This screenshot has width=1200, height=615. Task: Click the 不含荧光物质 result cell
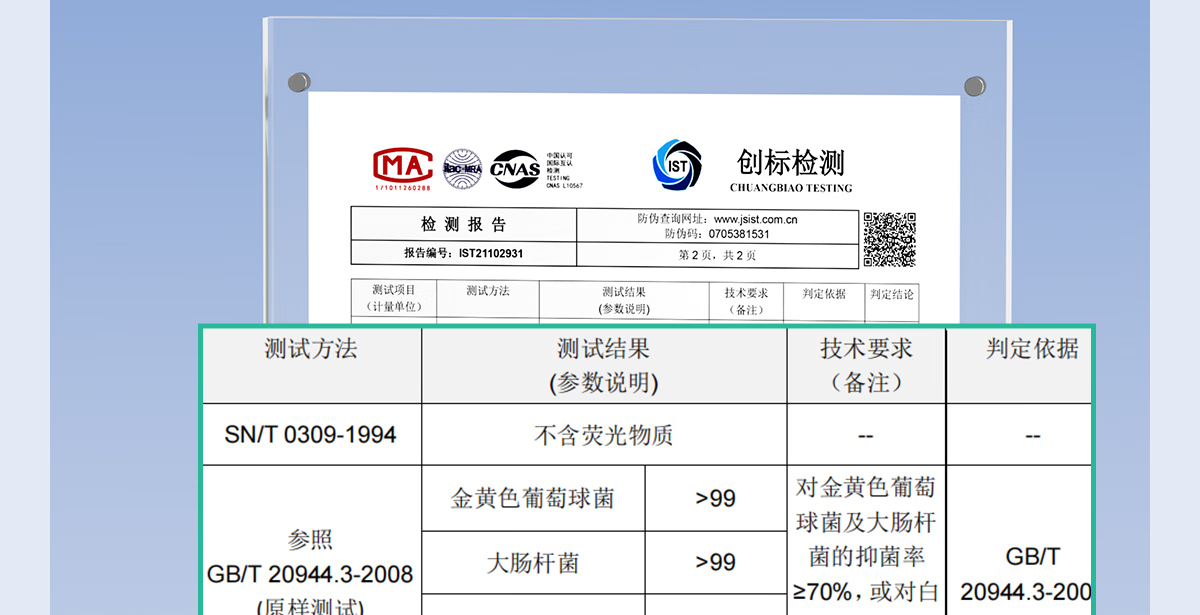(x=603, y=435)
